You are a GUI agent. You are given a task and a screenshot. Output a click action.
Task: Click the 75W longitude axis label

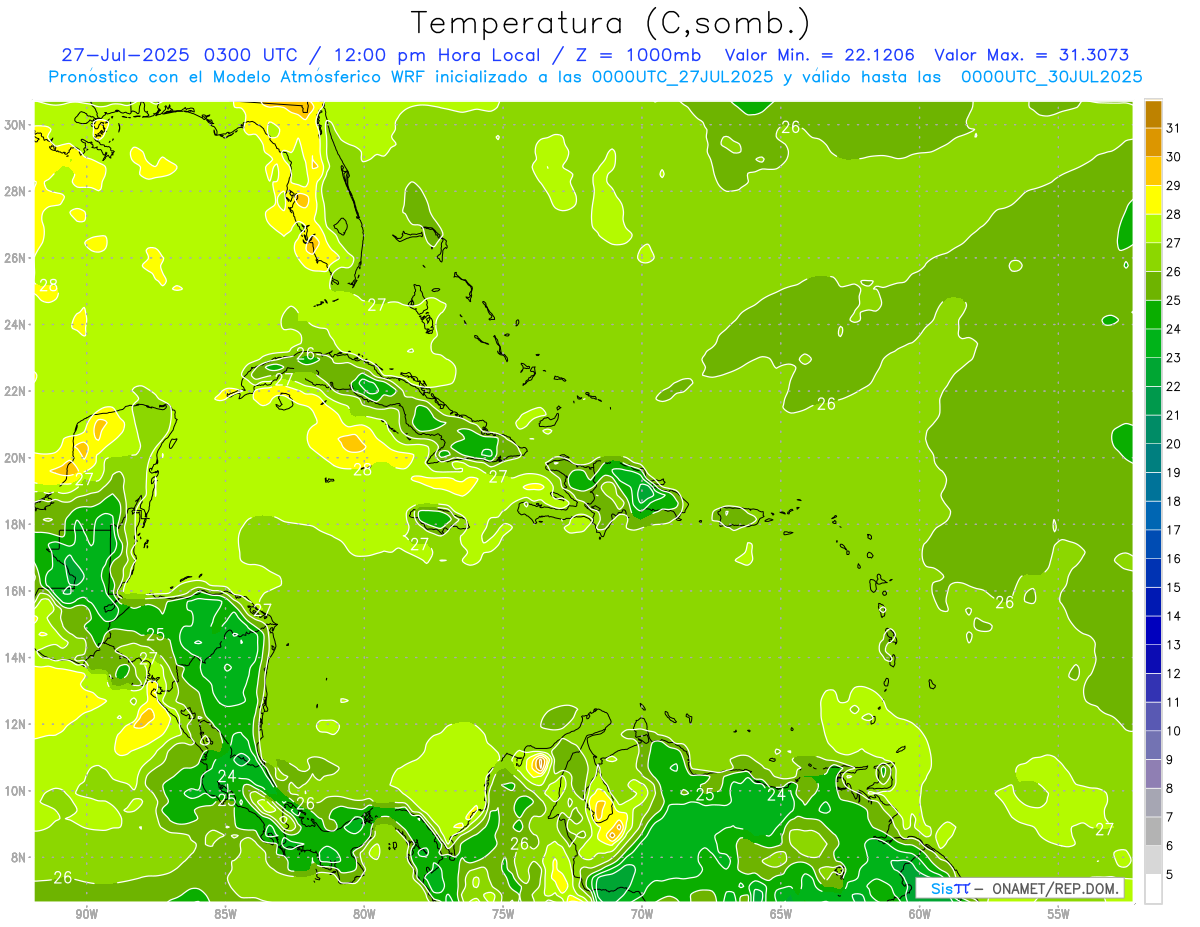tap(503, 914)
